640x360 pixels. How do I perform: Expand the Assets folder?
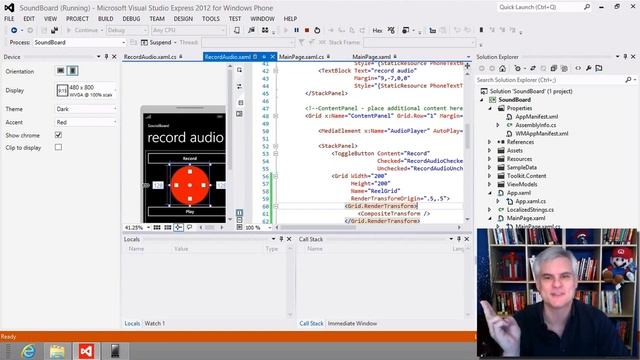pos(489,151)
